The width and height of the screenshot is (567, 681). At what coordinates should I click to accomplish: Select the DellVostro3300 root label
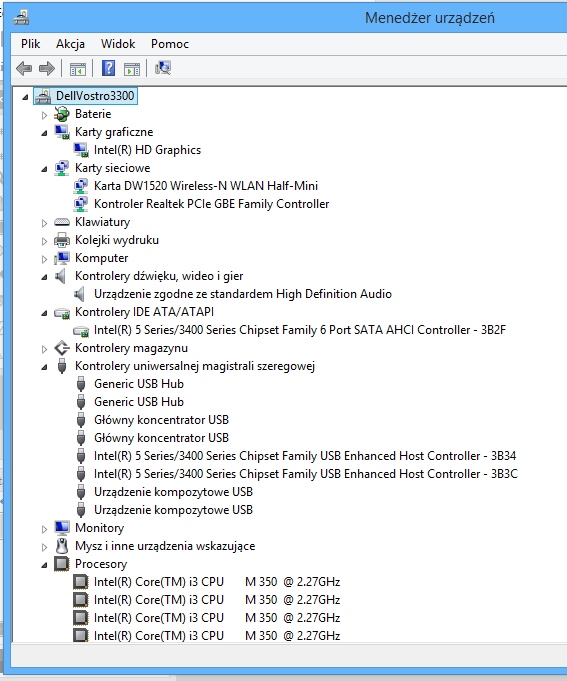pyautogui.click(x=95, y=96)
